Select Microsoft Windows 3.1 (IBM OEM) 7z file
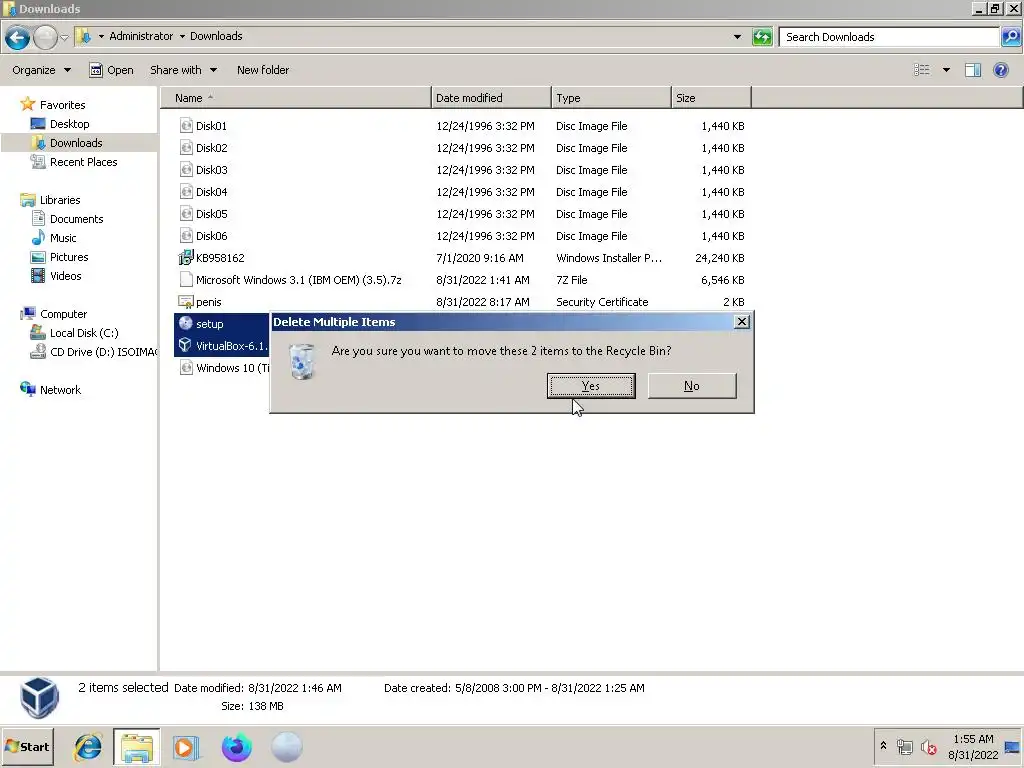 click(x=290, y=280)
